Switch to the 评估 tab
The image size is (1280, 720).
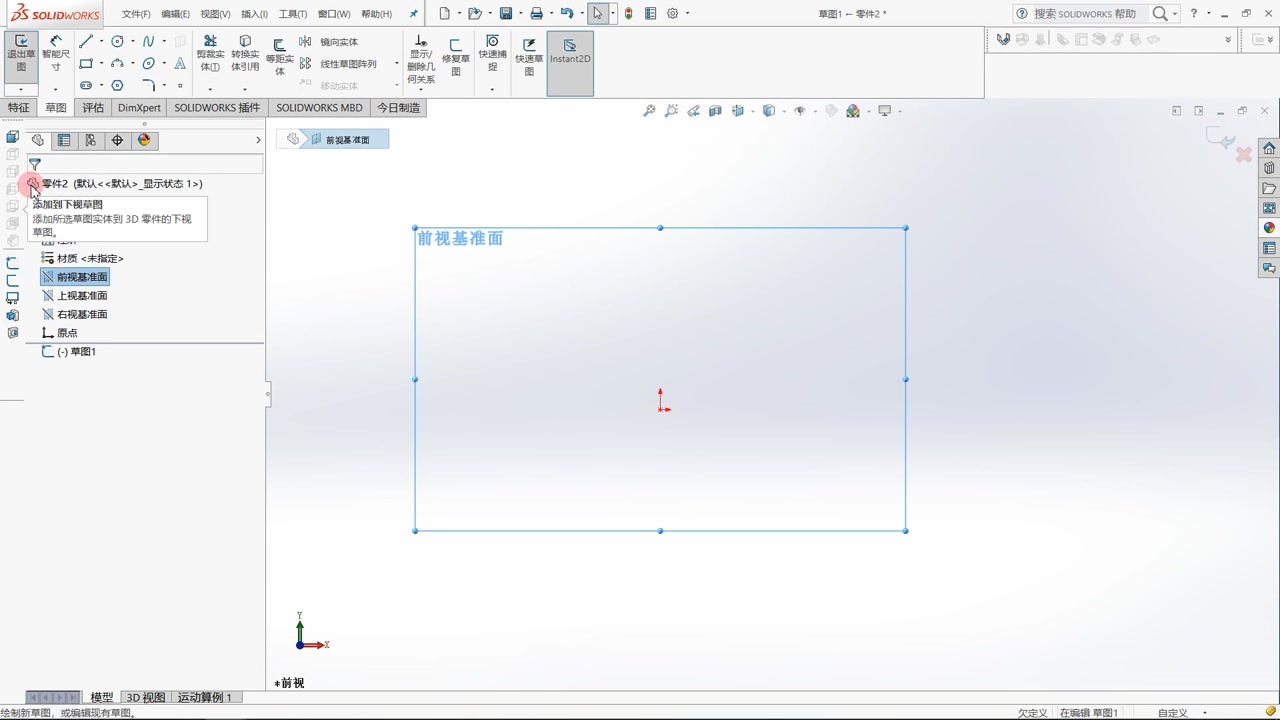[93, 108]
